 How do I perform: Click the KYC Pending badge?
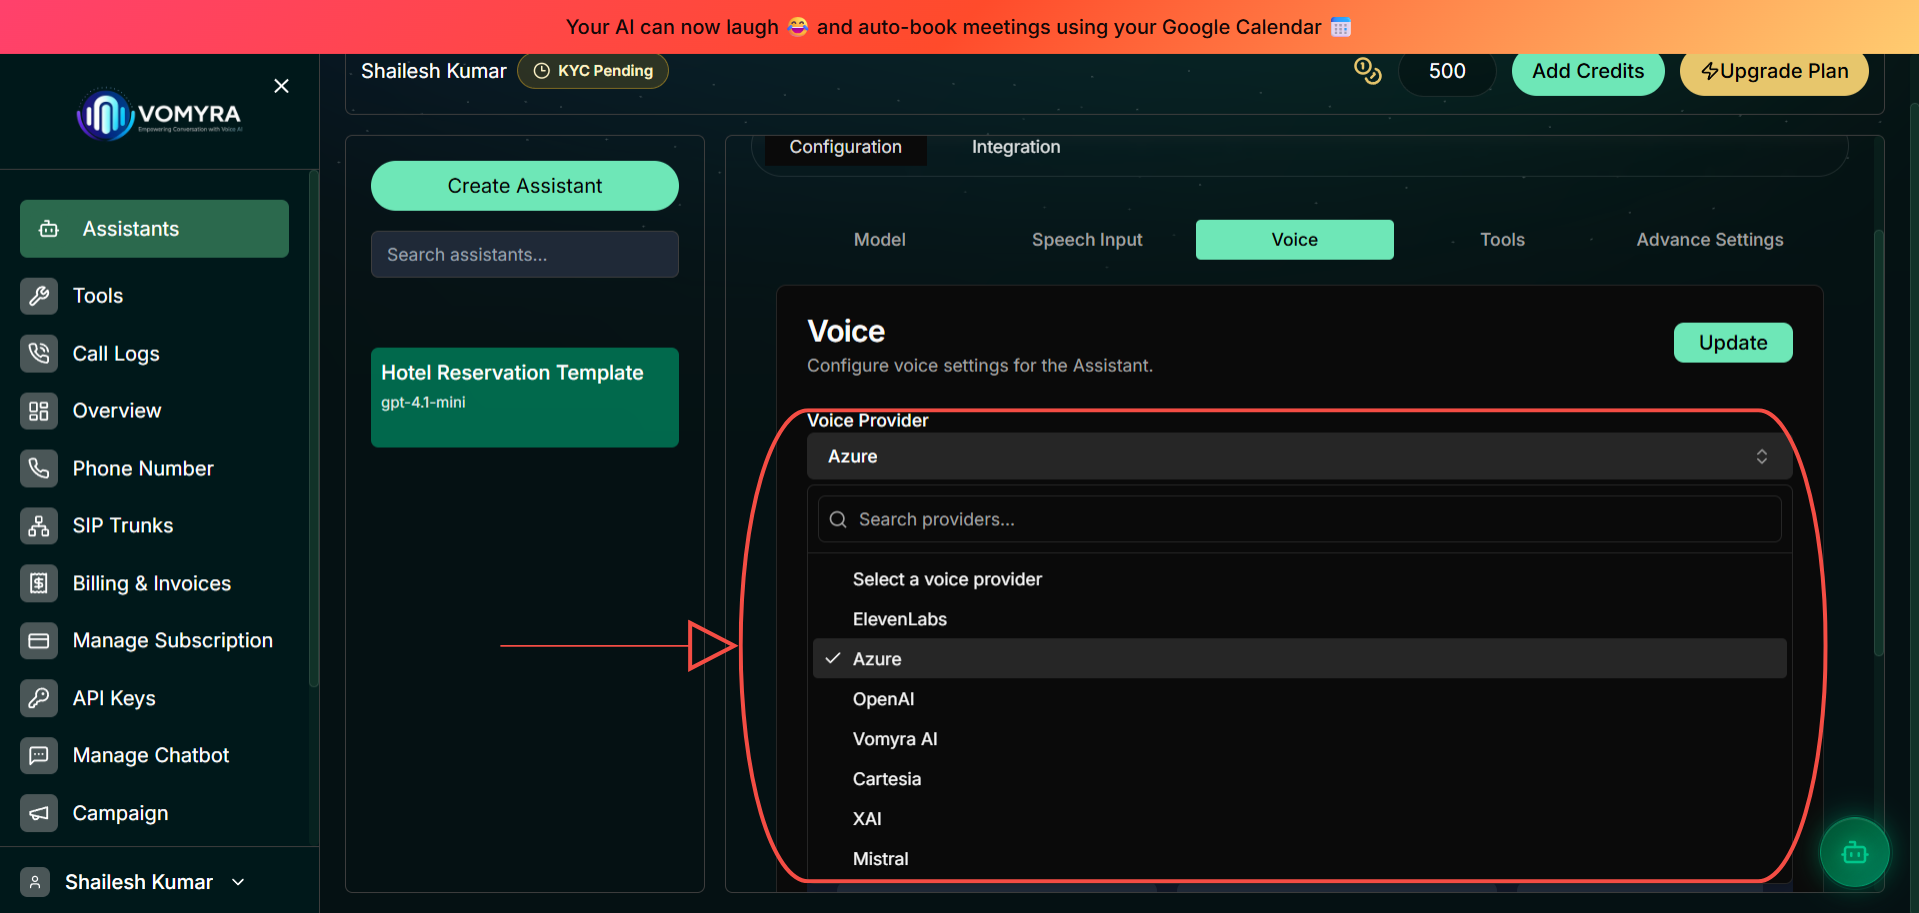tap(593, 71)
